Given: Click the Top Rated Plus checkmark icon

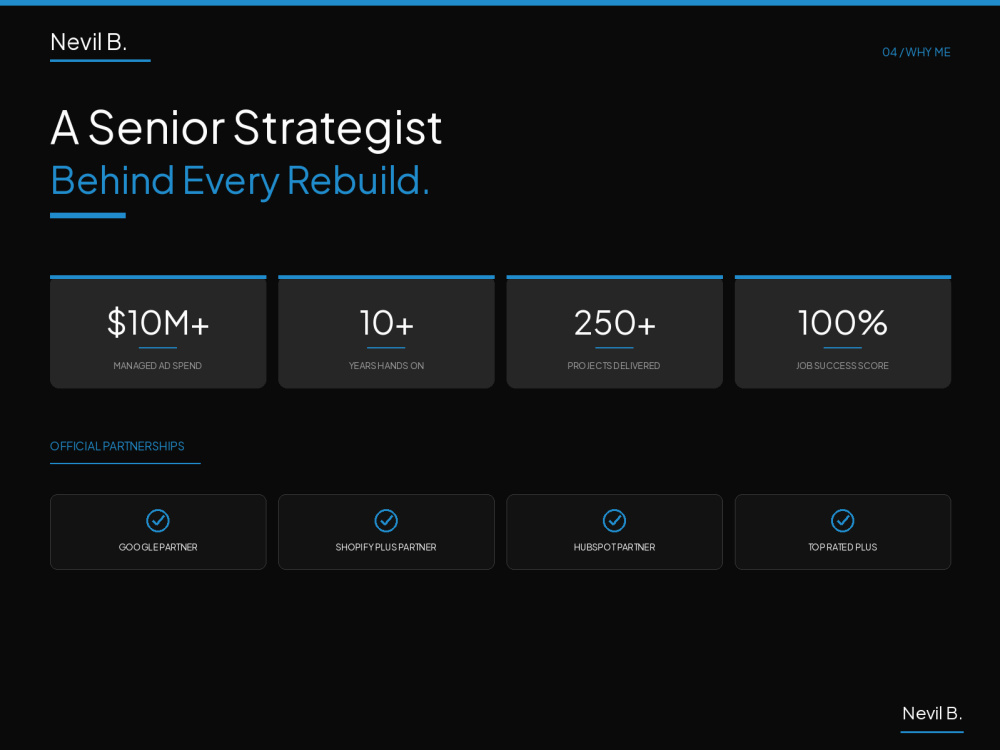Looking at the screenshot, I should tap(842, 520).
